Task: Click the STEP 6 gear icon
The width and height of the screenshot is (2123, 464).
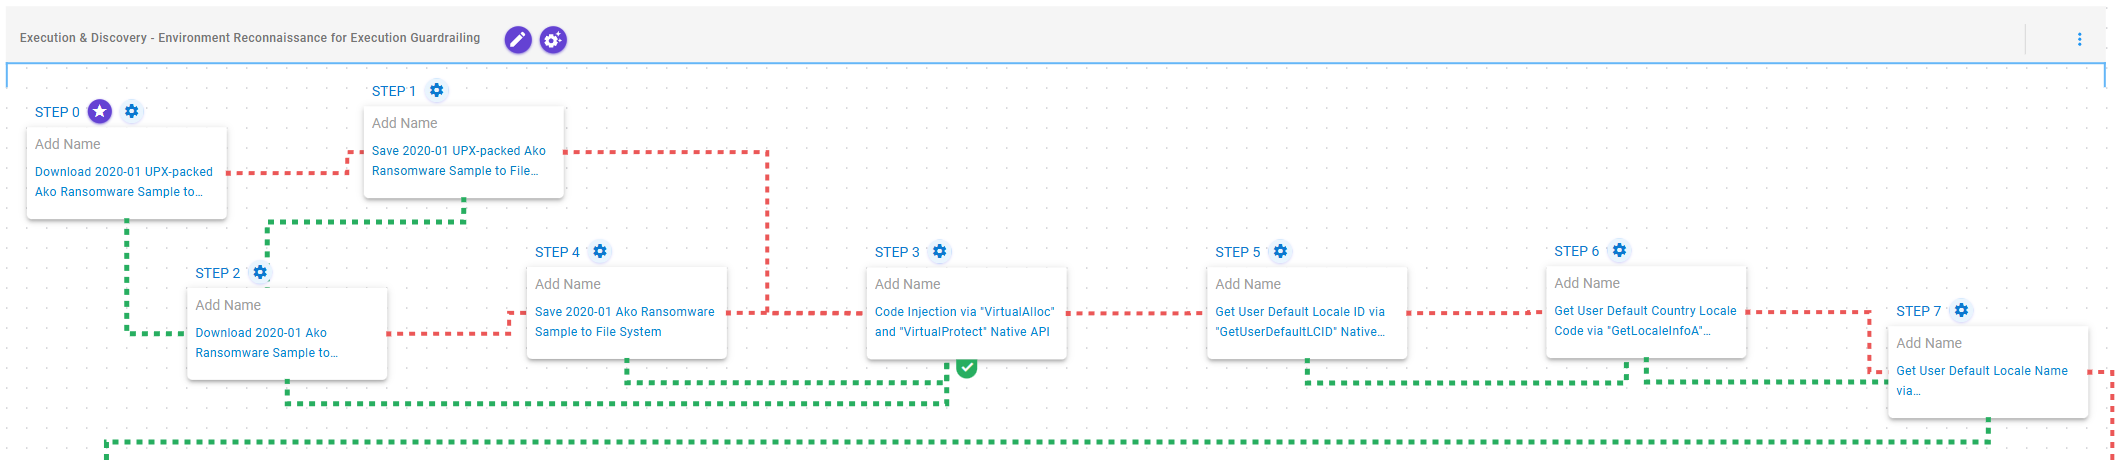Action: pos(1620,250)
